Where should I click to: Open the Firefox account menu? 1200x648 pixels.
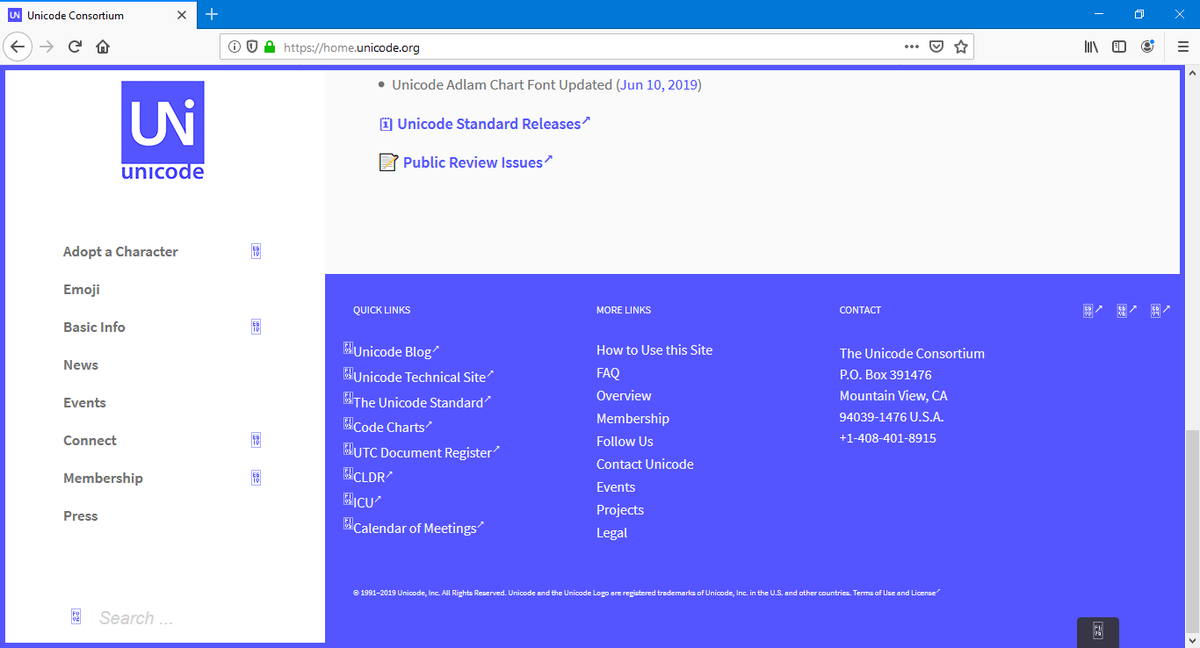pos(1148,47)
